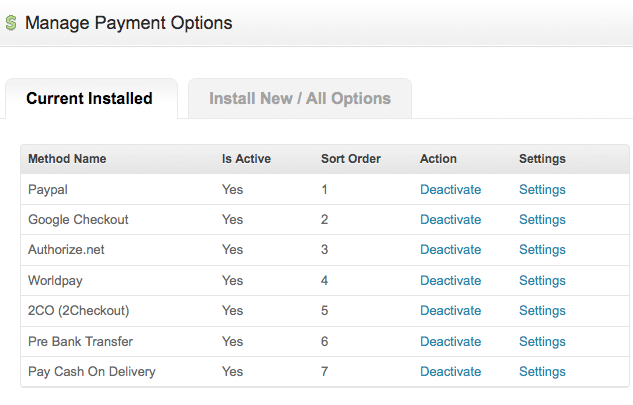Click the Is Active column header
Image resolution: width=633 pixels, height=405 pixels.
click(x=246, y=159)
